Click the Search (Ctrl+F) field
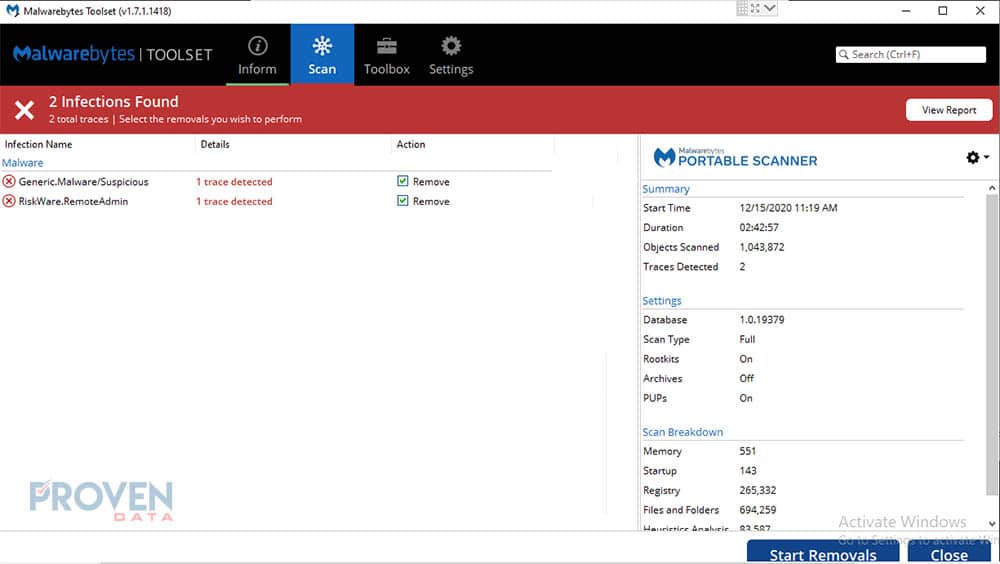1000x564 pixels. tap(911, 55)
